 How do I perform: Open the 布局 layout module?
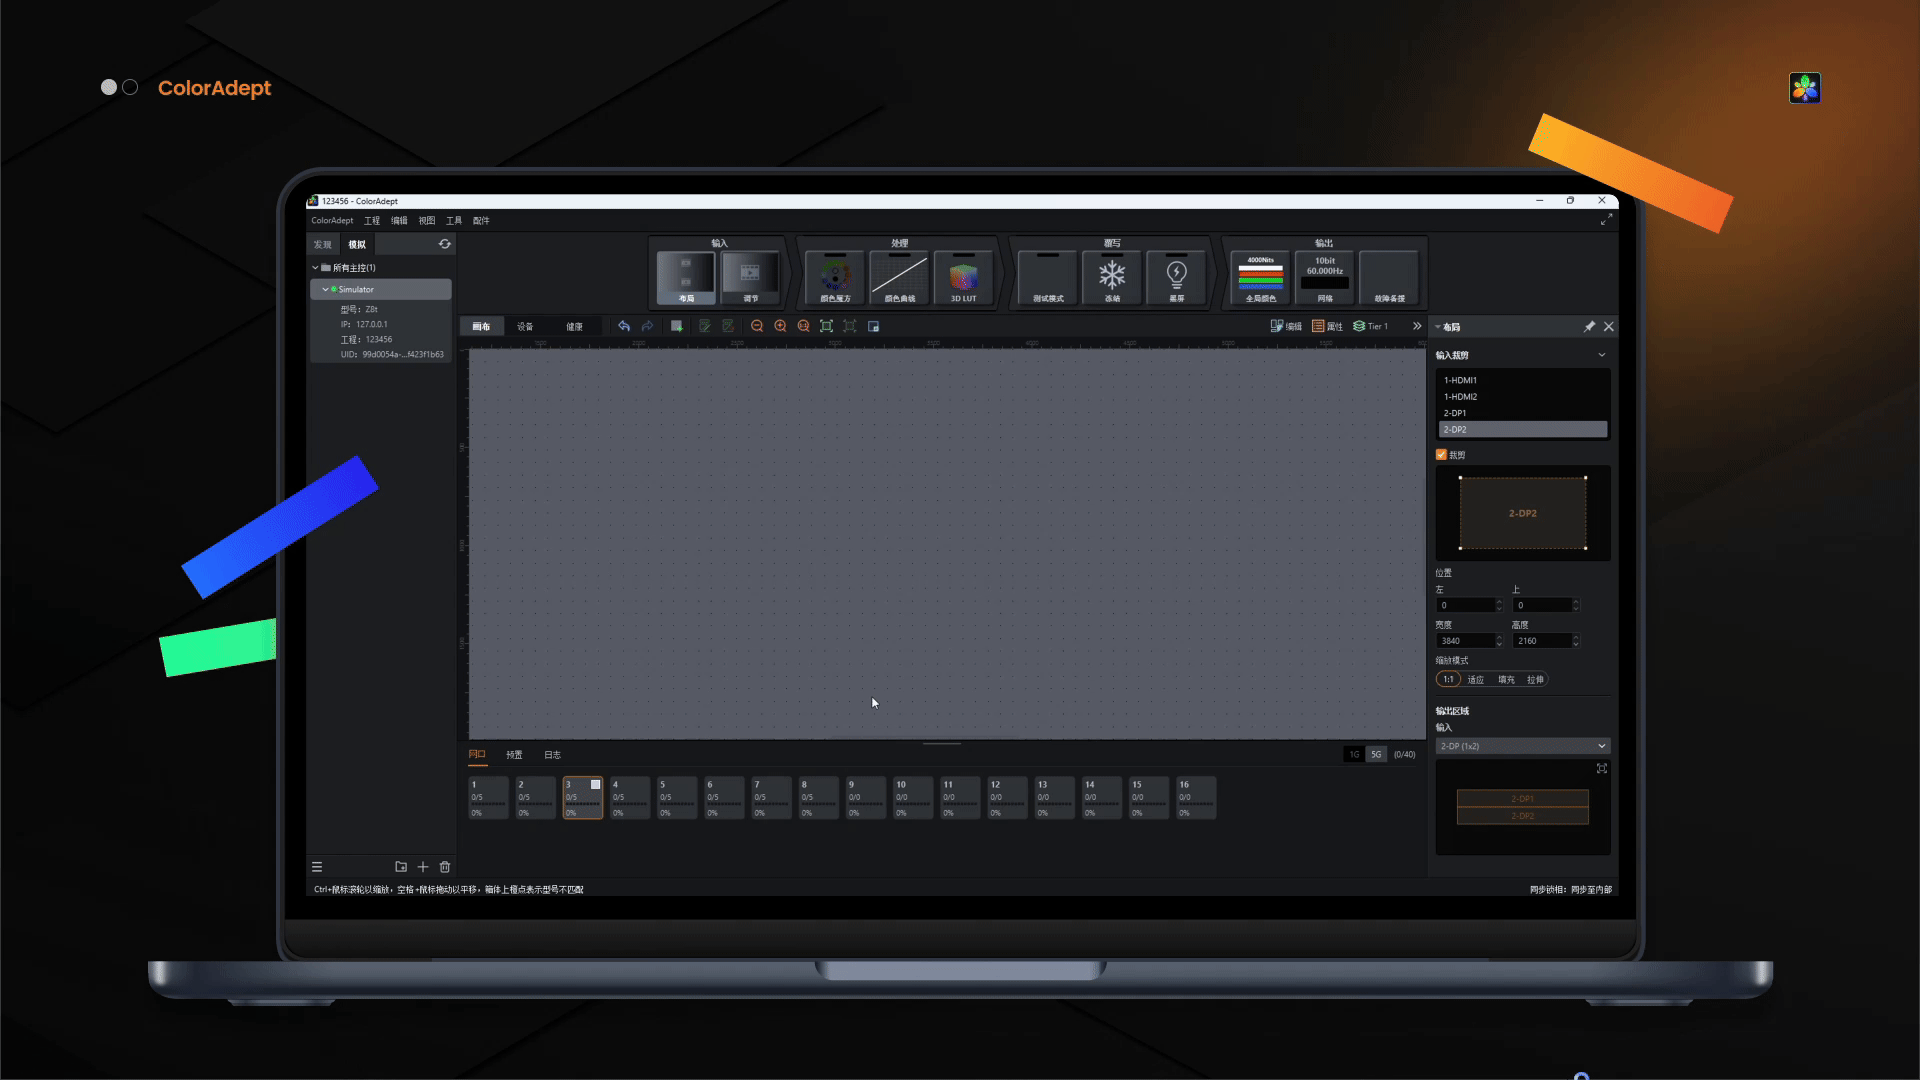pyautogui.click(x=686, y=278)
